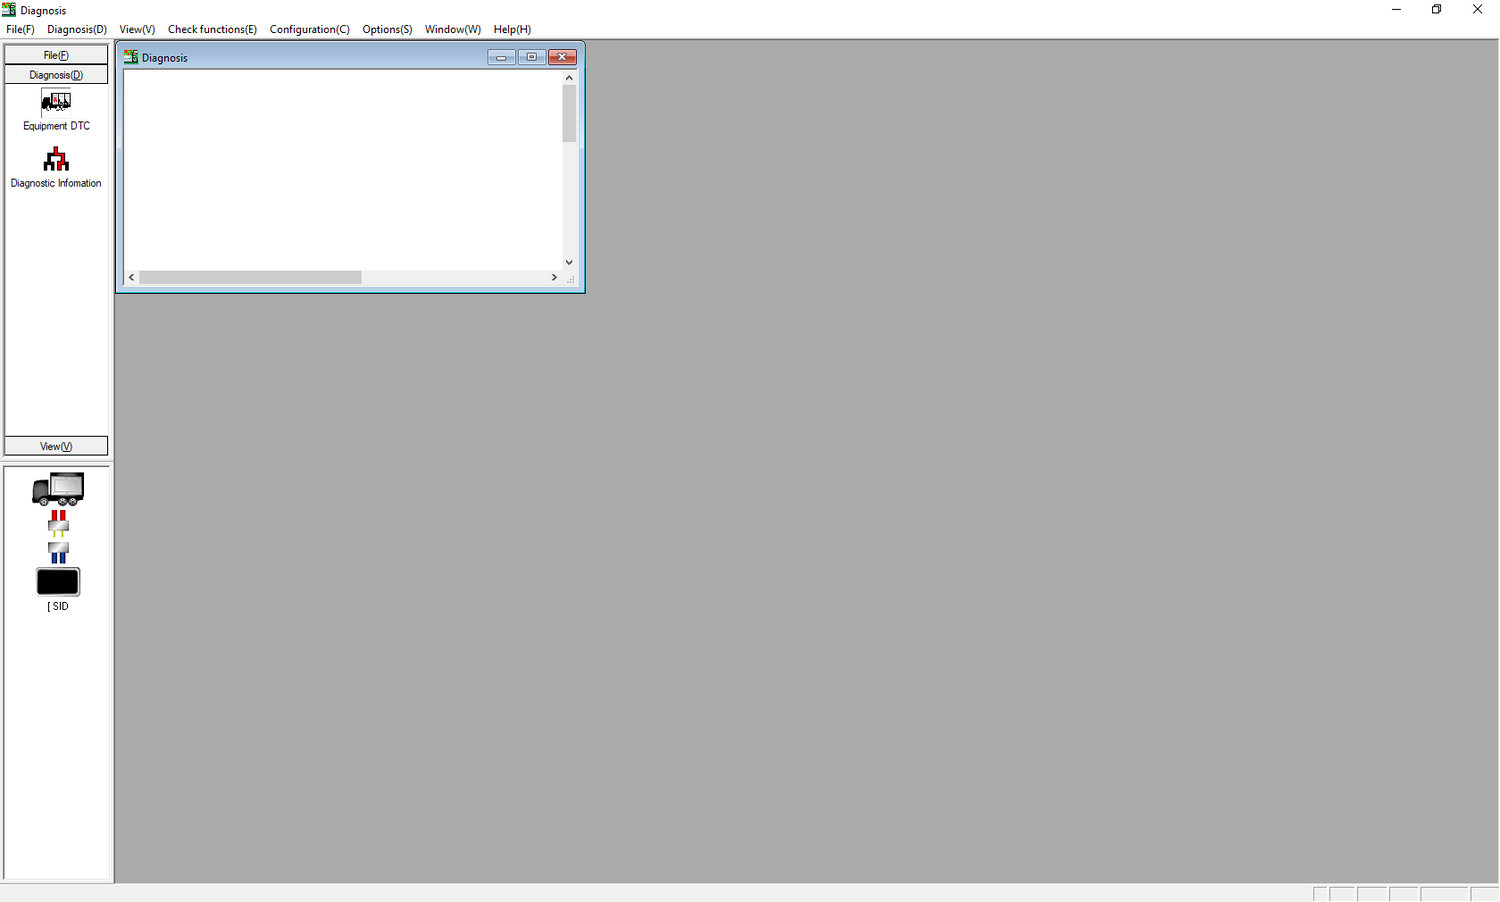Screen dimensions: 1500x902
Task: Click the vertical scrollbar down arrow
Action: point(569,262)
